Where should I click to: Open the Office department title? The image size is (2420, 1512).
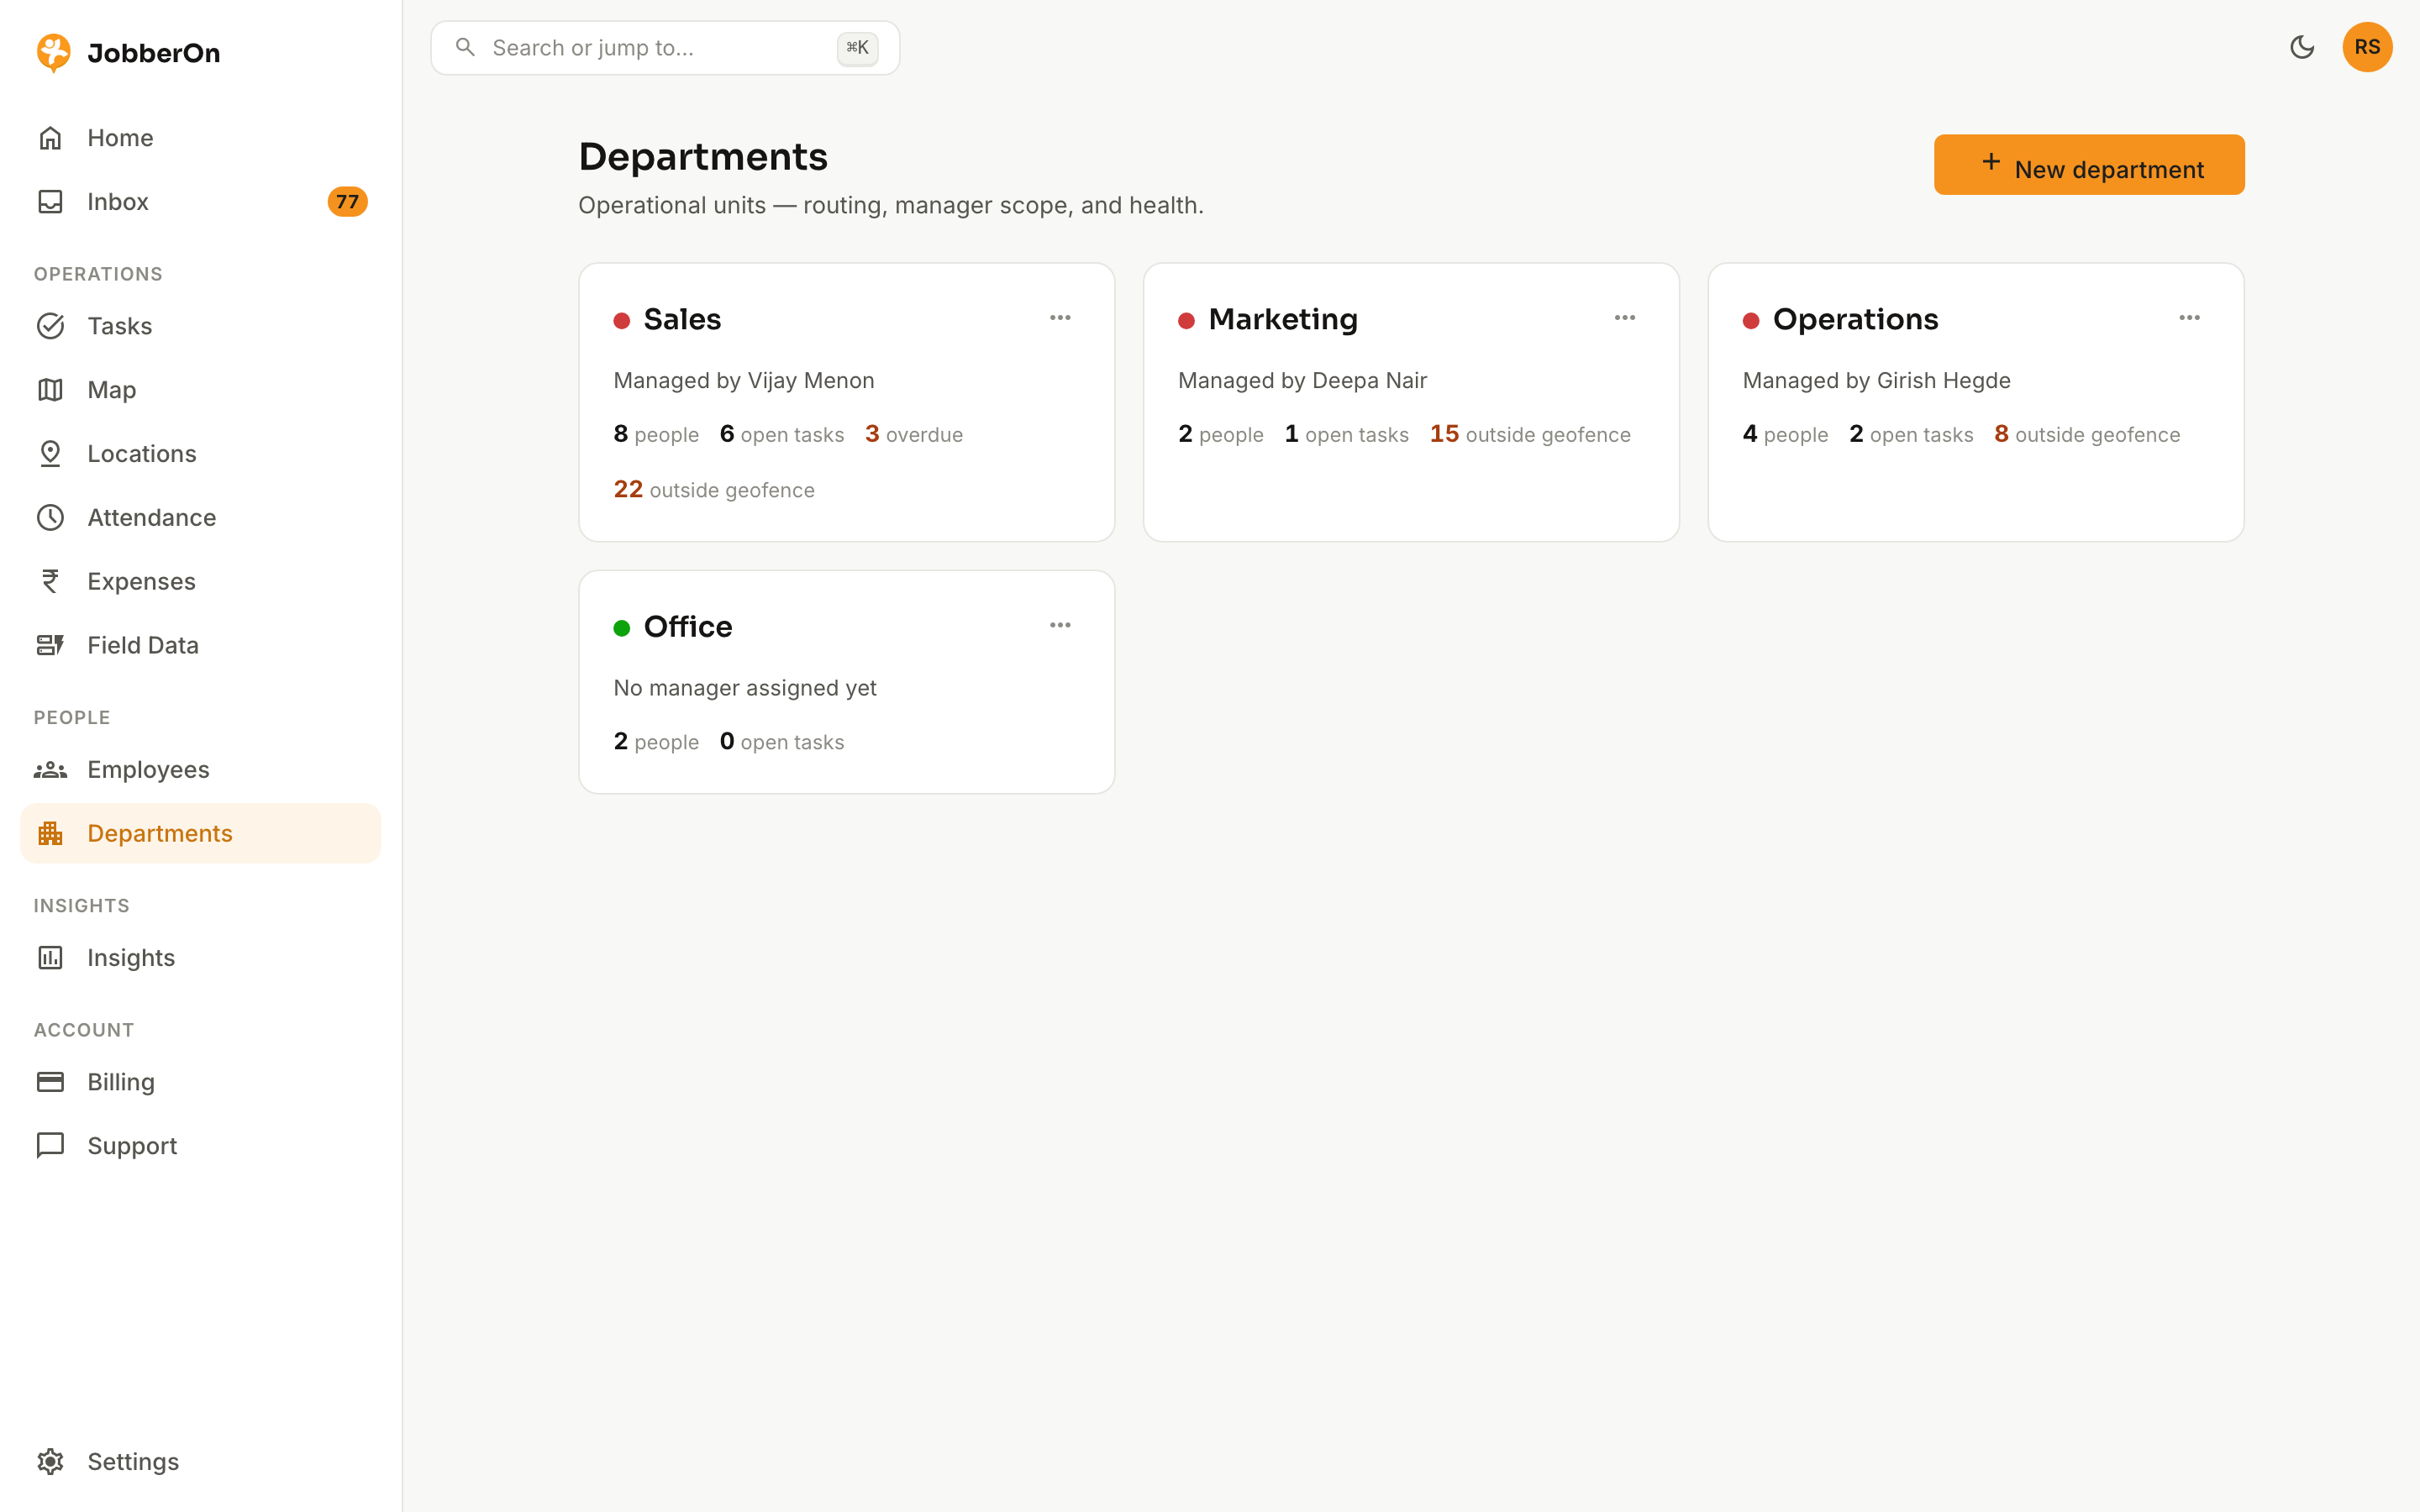coord(688,626)
